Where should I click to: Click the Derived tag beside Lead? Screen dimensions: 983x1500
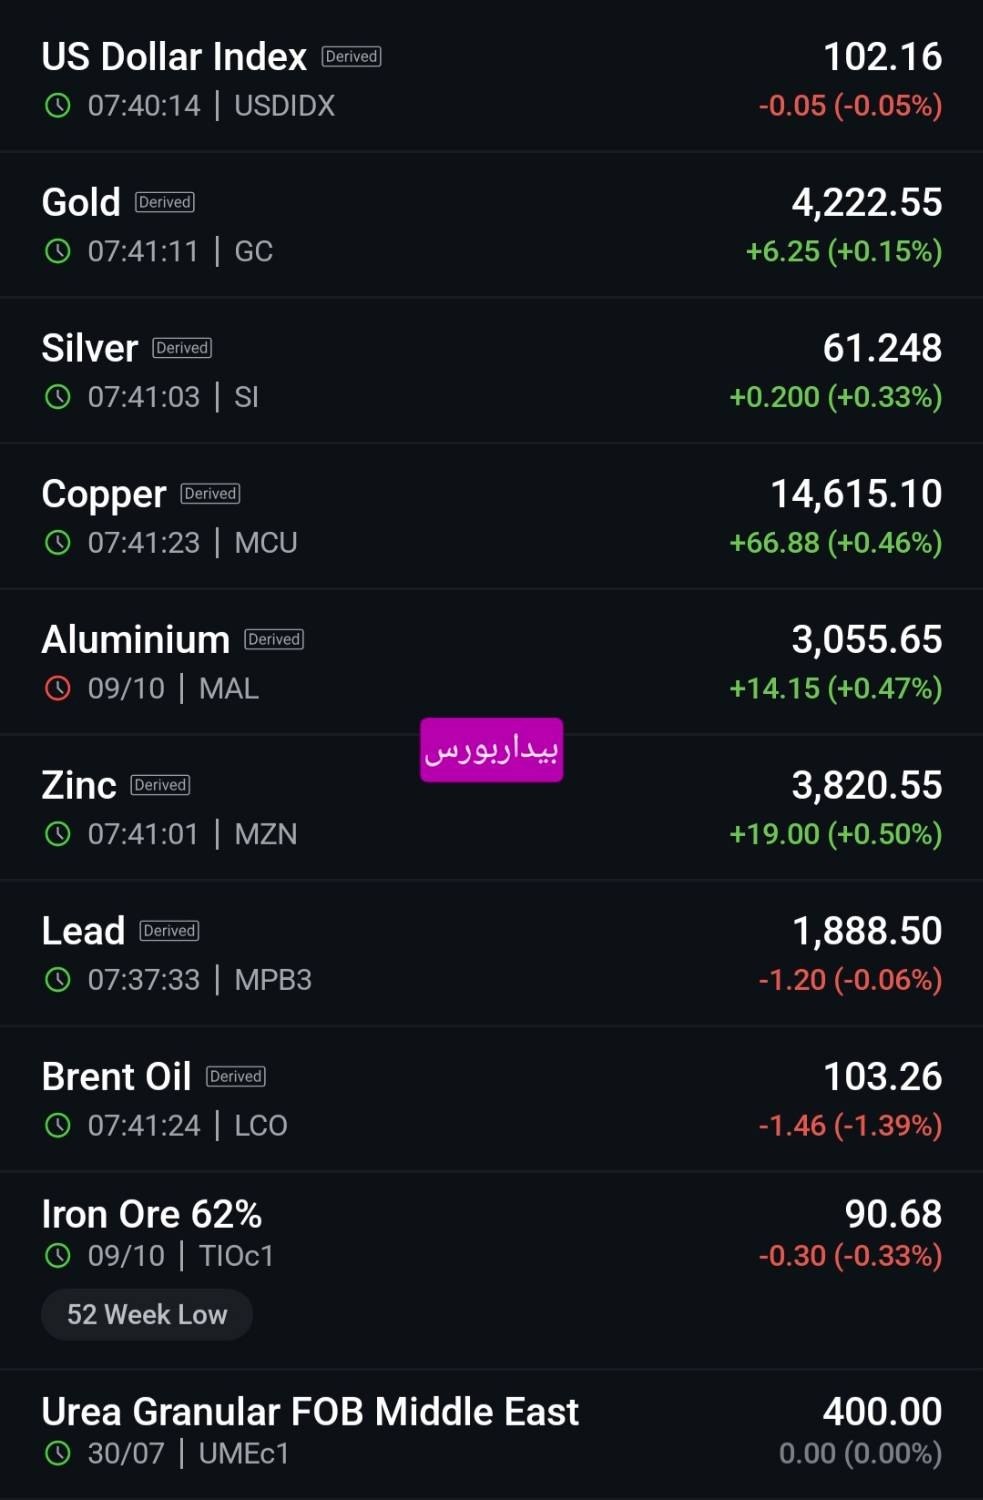(169, 931)
